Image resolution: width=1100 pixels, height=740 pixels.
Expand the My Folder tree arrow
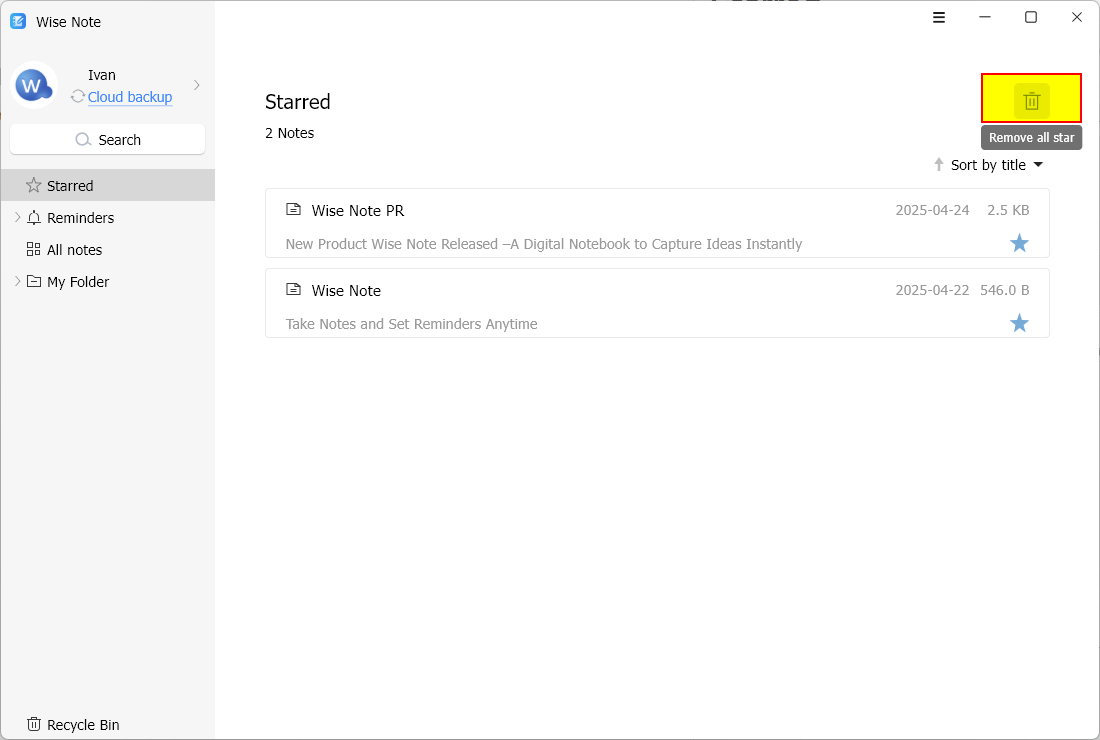[x=17, y=281]
